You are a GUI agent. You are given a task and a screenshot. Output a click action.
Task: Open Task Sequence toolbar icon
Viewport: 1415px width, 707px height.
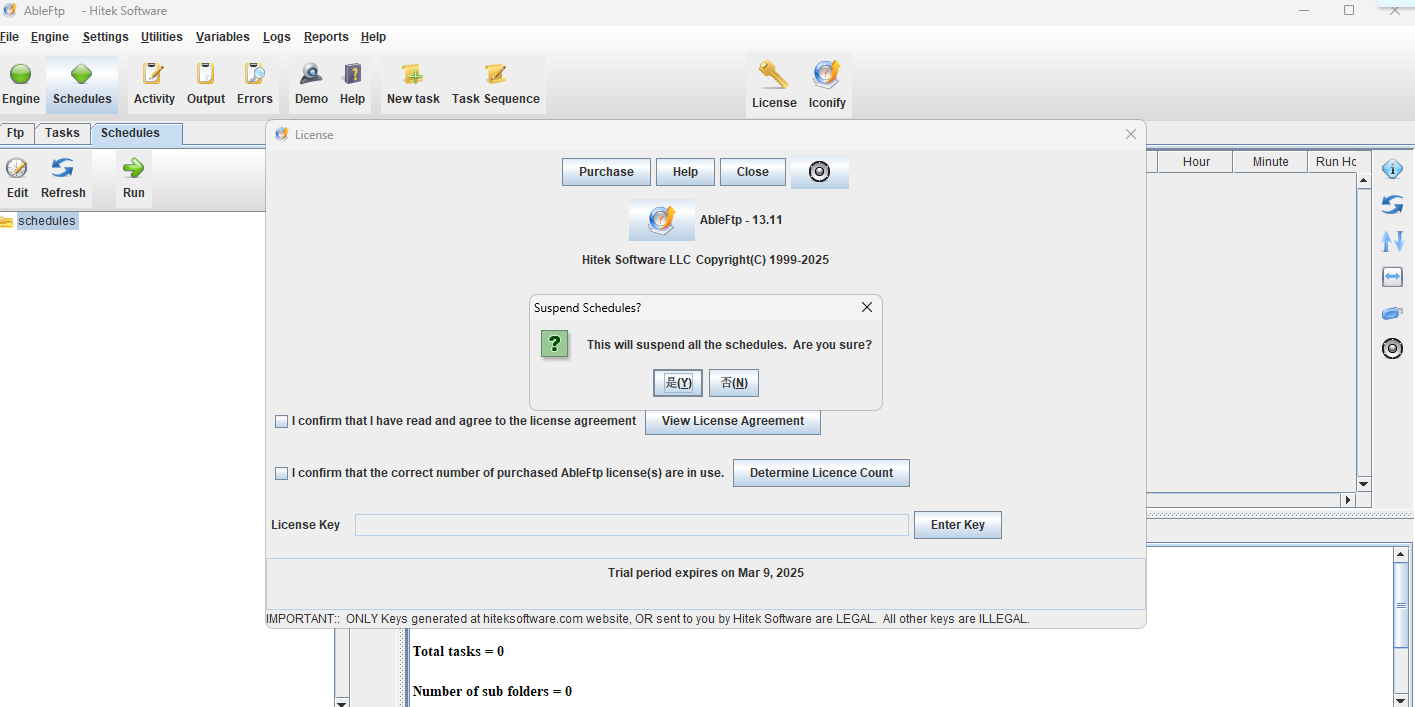pos(495,74)
